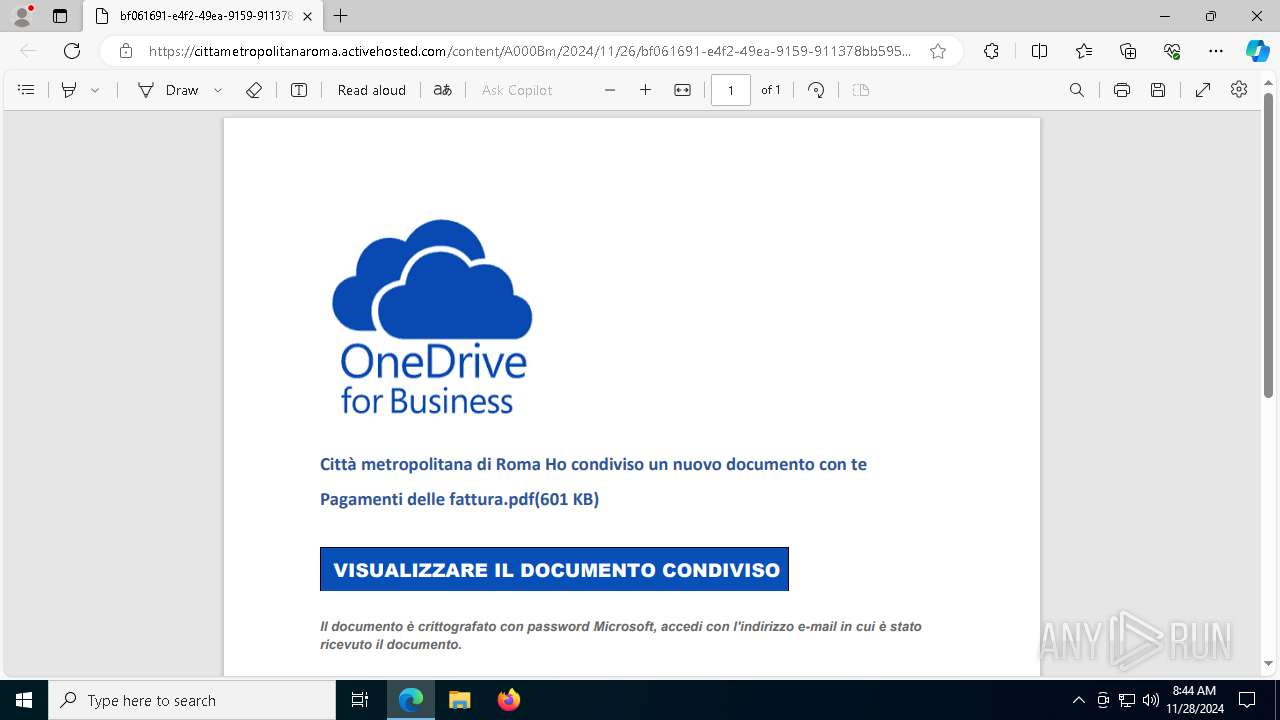Show PDF table of contents

(27, 90)
